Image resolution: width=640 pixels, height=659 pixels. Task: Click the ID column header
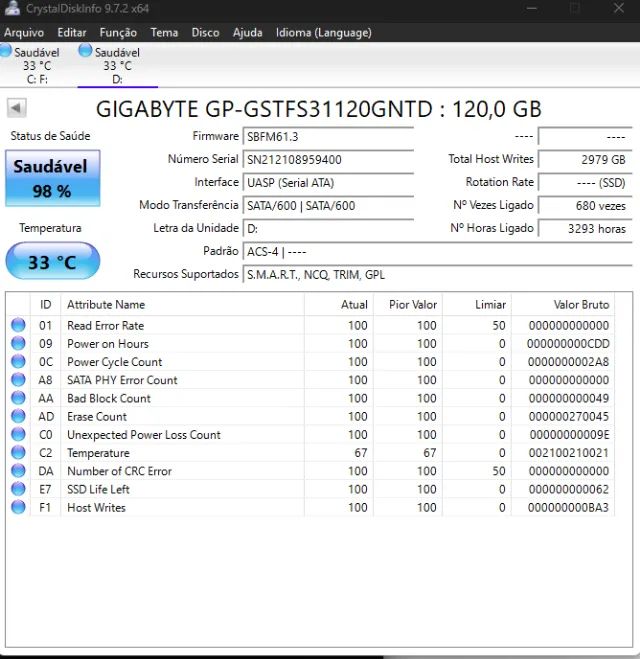coord(45,304)
